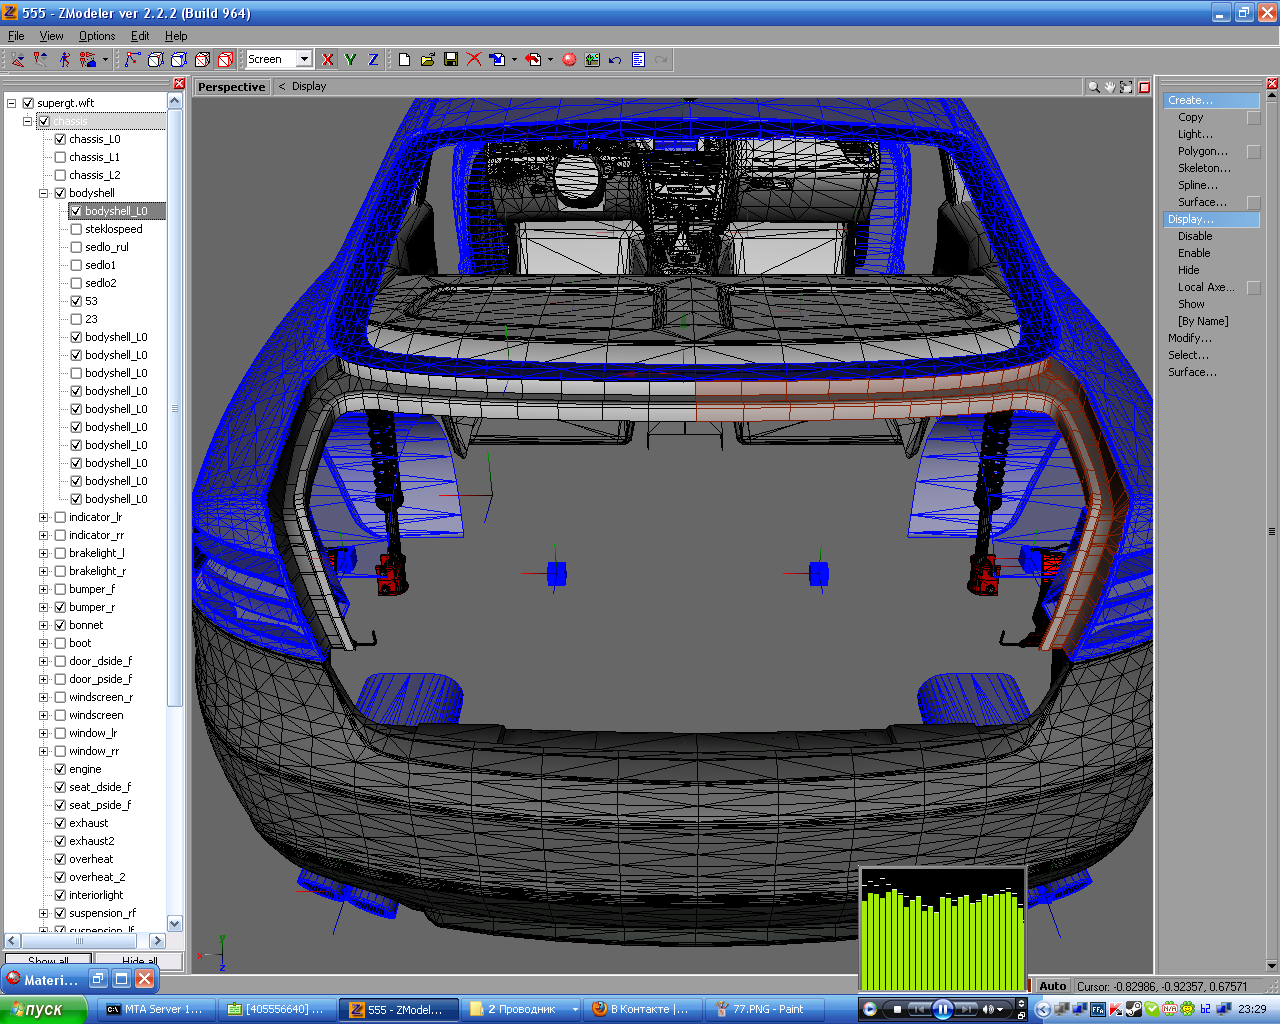
Task: Open the Screen coordinate system dropdown
Action: point(304,59)
